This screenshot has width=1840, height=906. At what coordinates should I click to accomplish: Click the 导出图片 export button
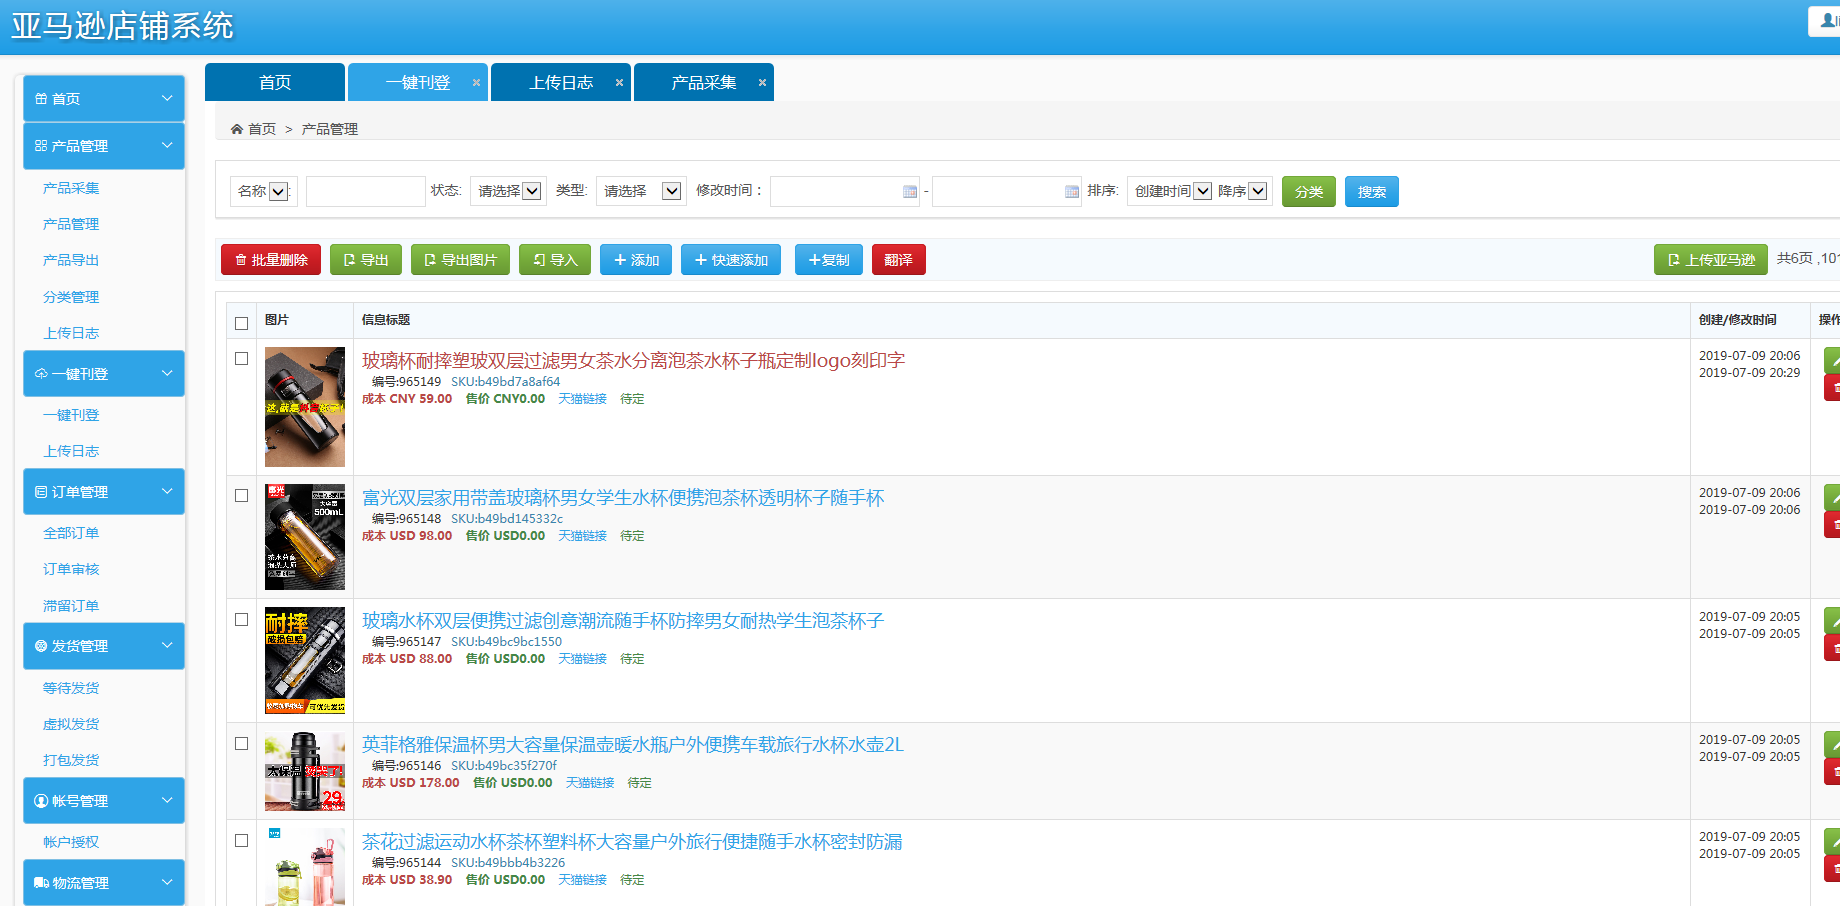[460, 260]
